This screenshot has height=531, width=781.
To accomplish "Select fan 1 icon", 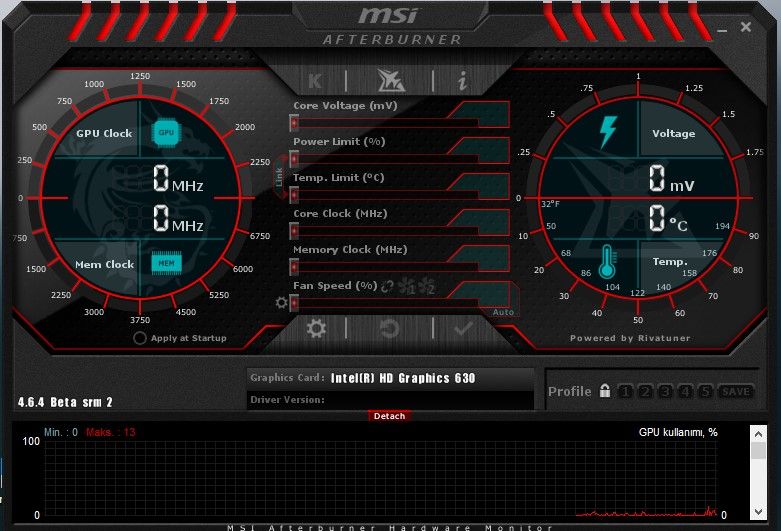I will pos(406,286).
